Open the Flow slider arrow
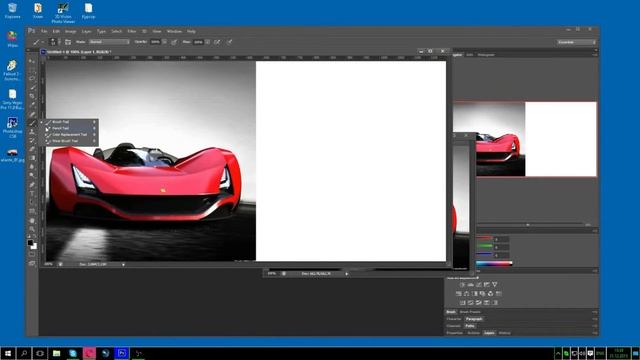Screen dimensions: 640x360 pos(207,42)
